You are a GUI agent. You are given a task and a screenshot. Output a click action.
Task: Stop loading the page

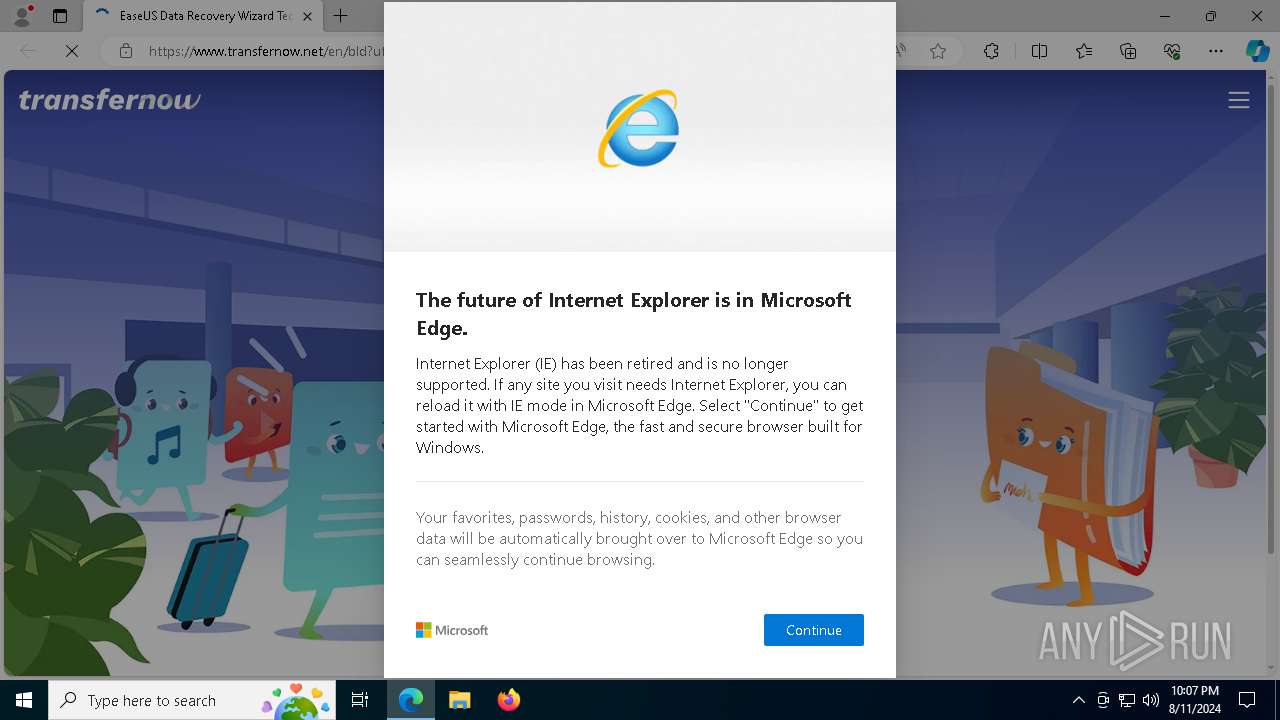72,51
